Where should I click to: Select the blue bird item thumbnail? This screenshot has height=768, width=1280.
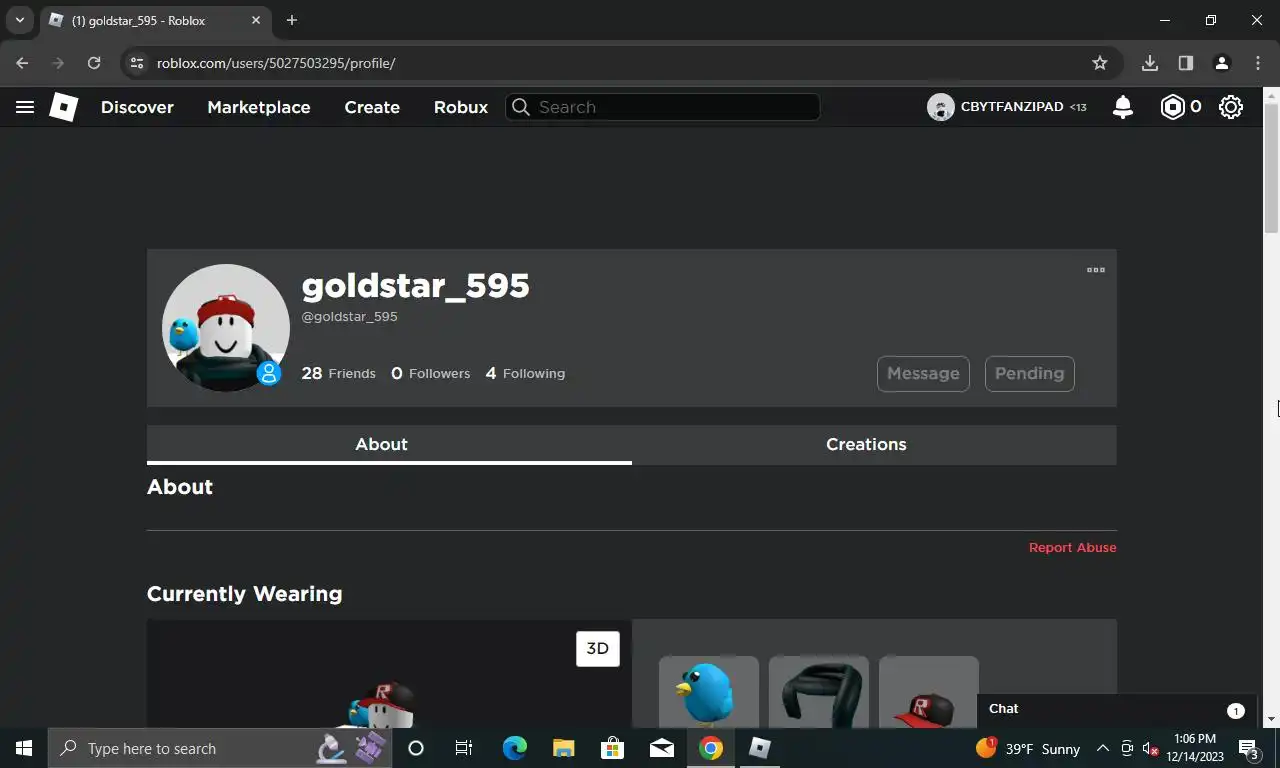(x=708, y=692)
